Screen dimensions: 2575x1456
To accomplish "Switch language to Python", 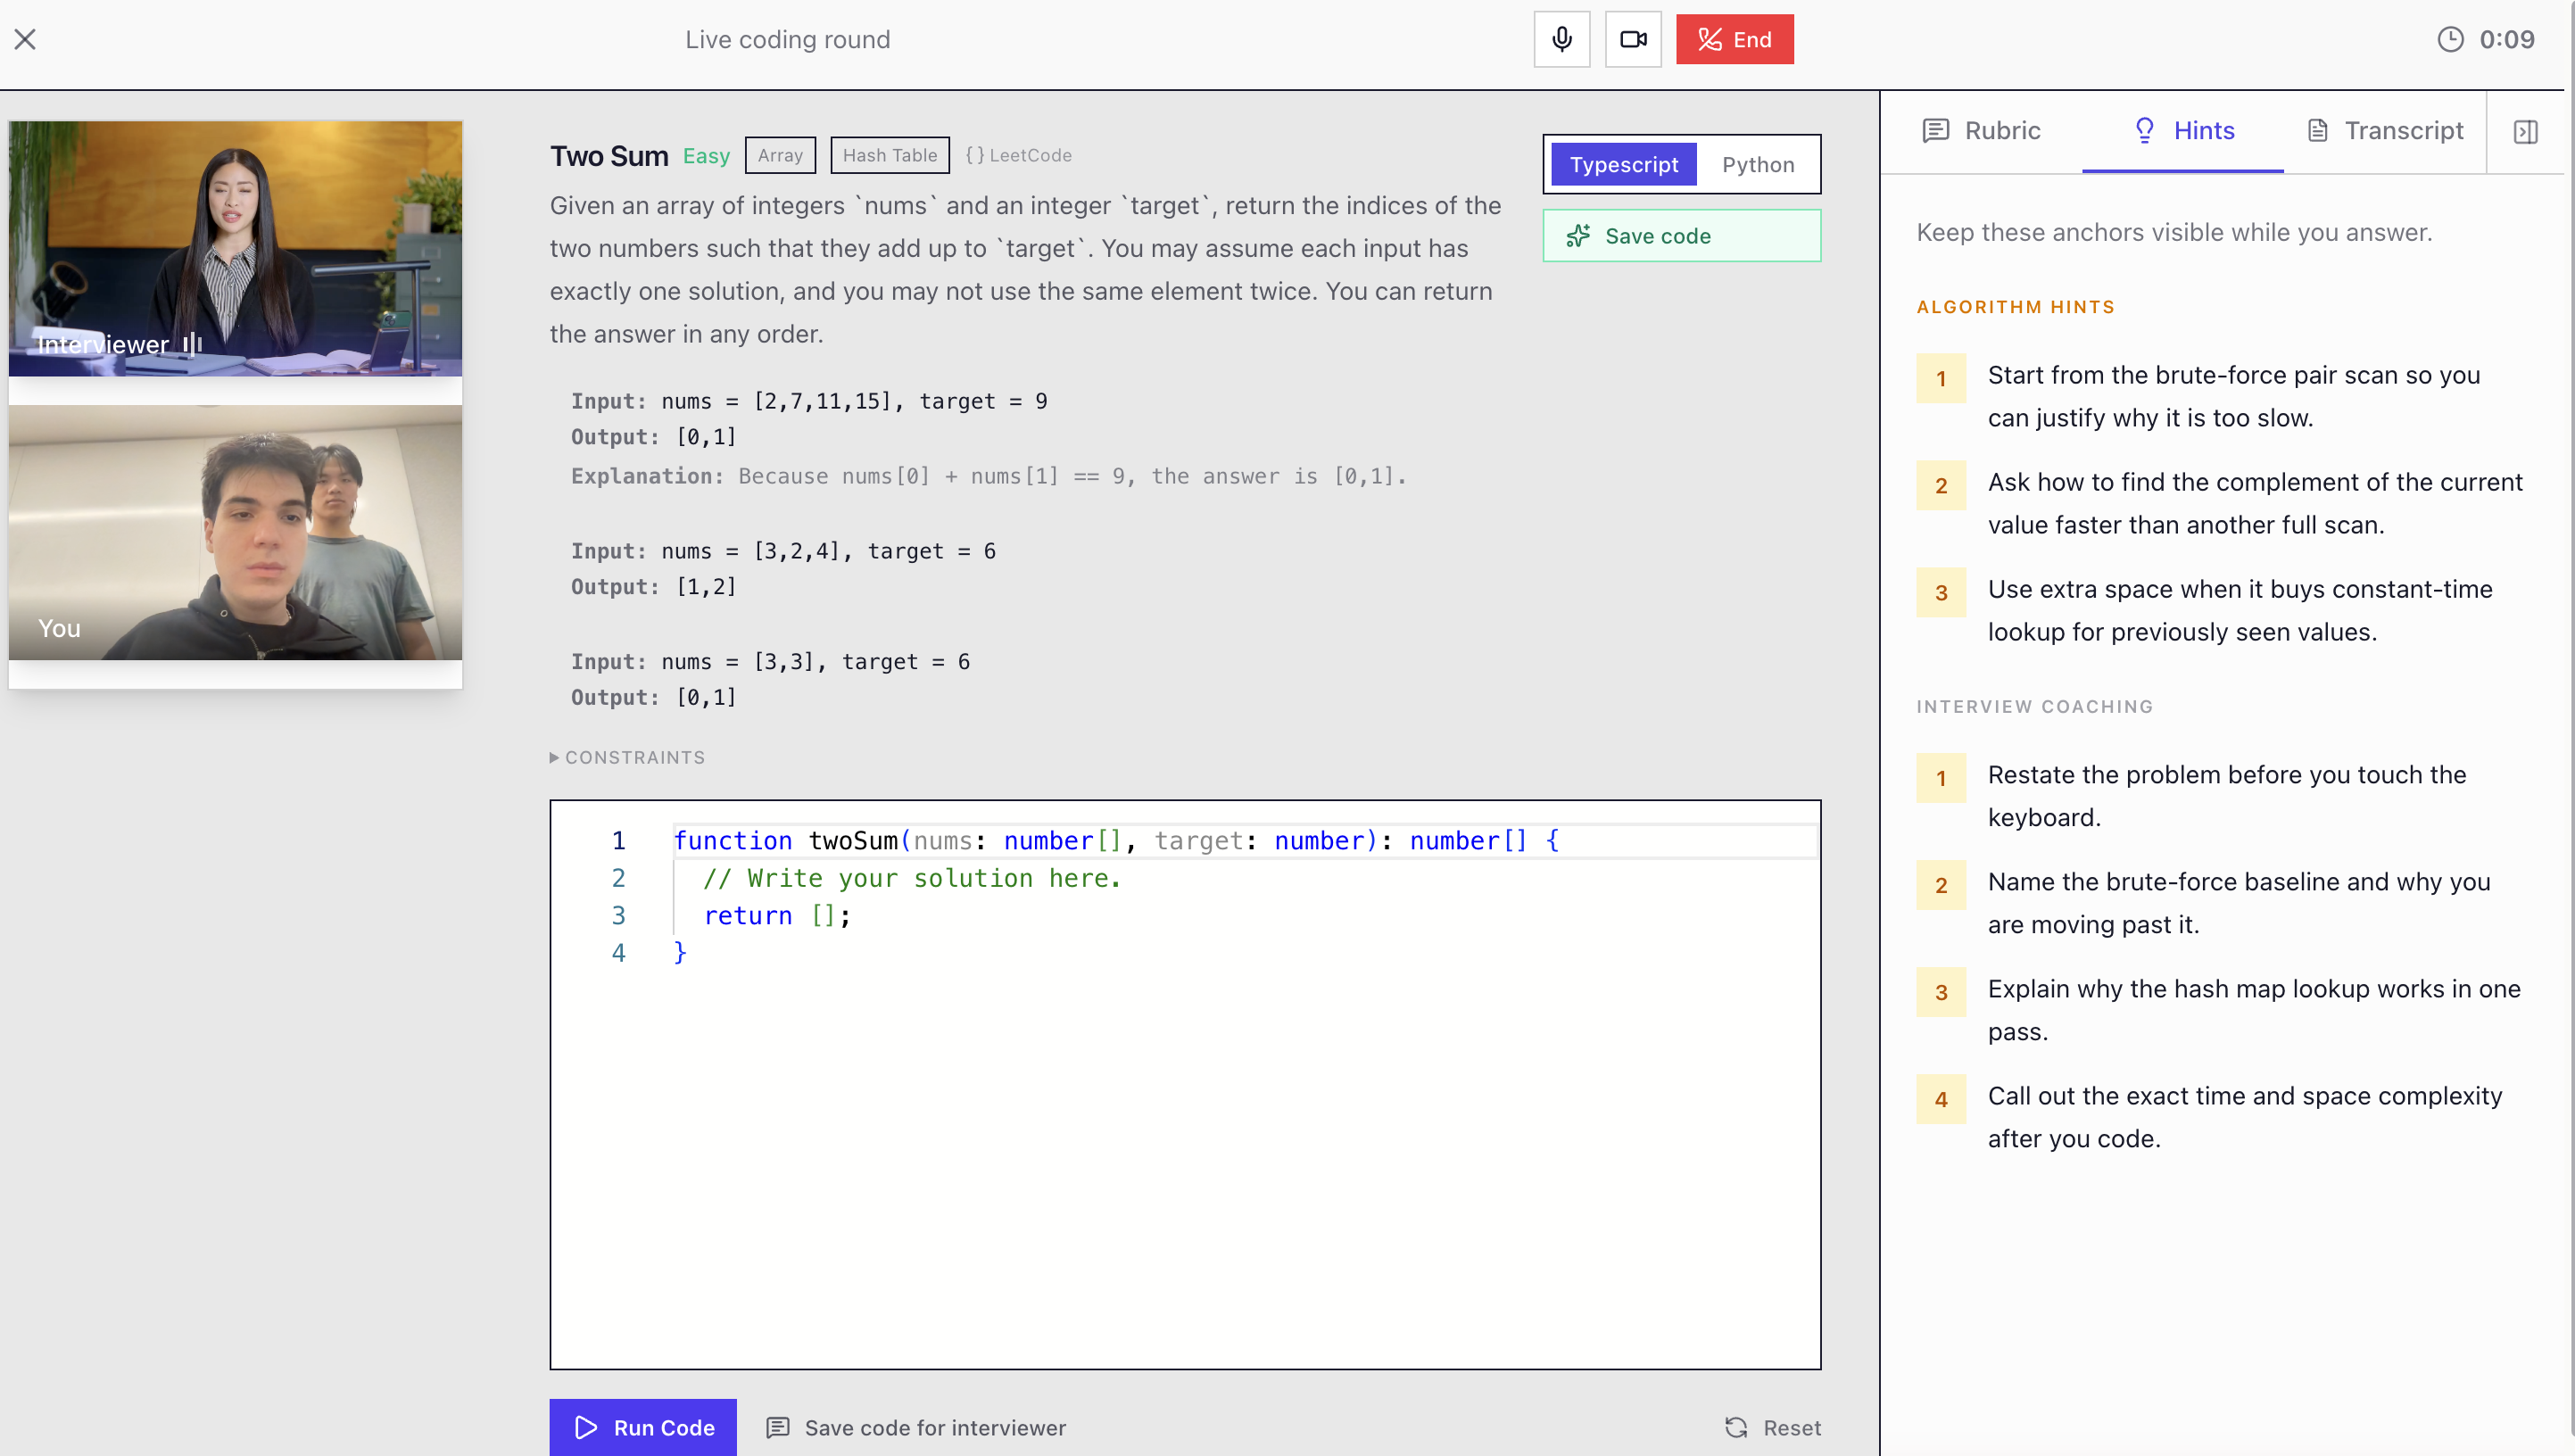I will (x=1757, y=164).
